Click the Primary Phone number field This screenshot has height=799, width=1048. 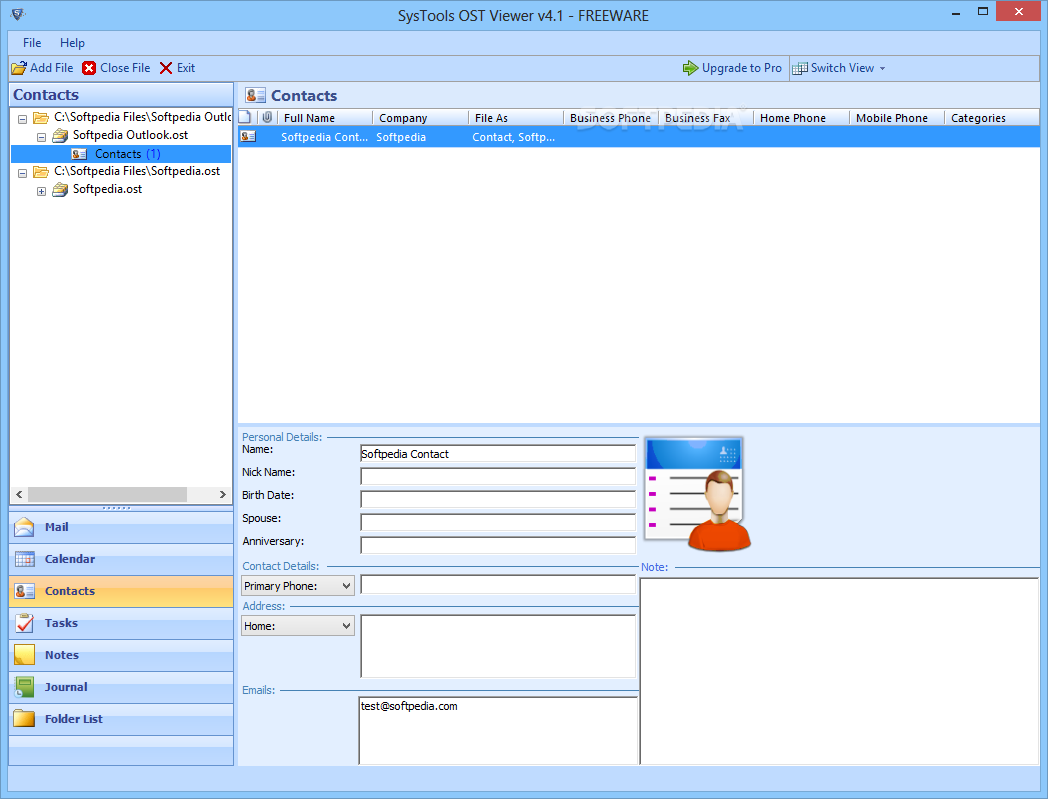pyautogui.click(x=498, y=585)
